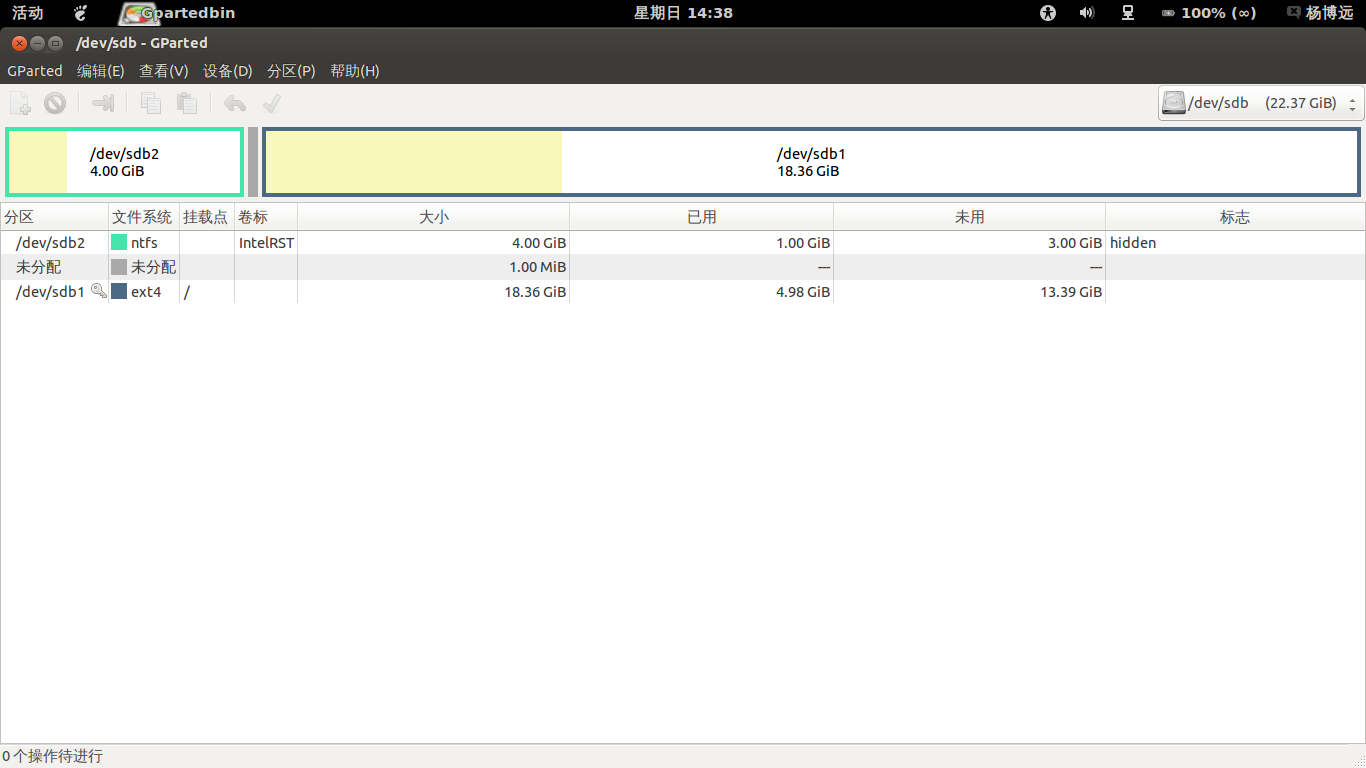Screen dimensions: 1366x768
Task: Click the 分区 column header
Action: coord(54,217)
